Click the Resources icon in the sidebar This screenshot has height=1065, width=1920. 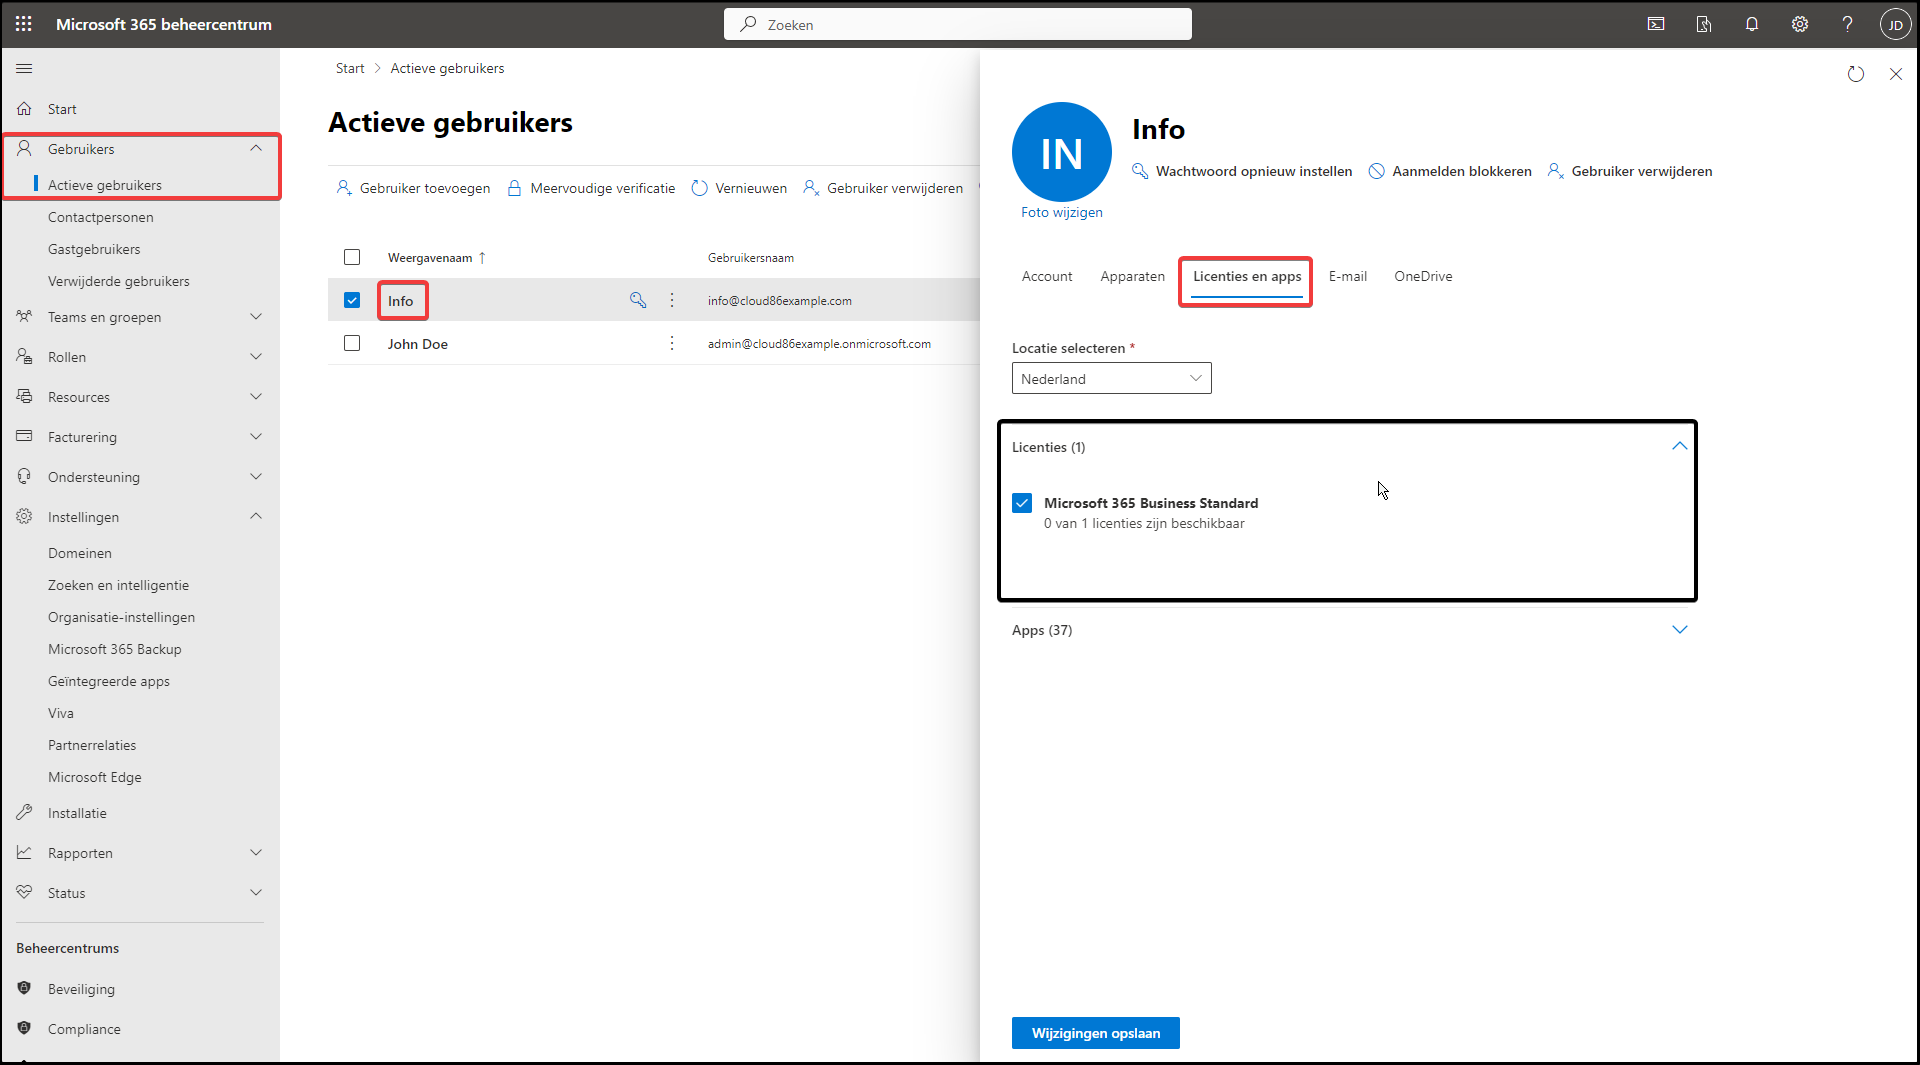24,397
